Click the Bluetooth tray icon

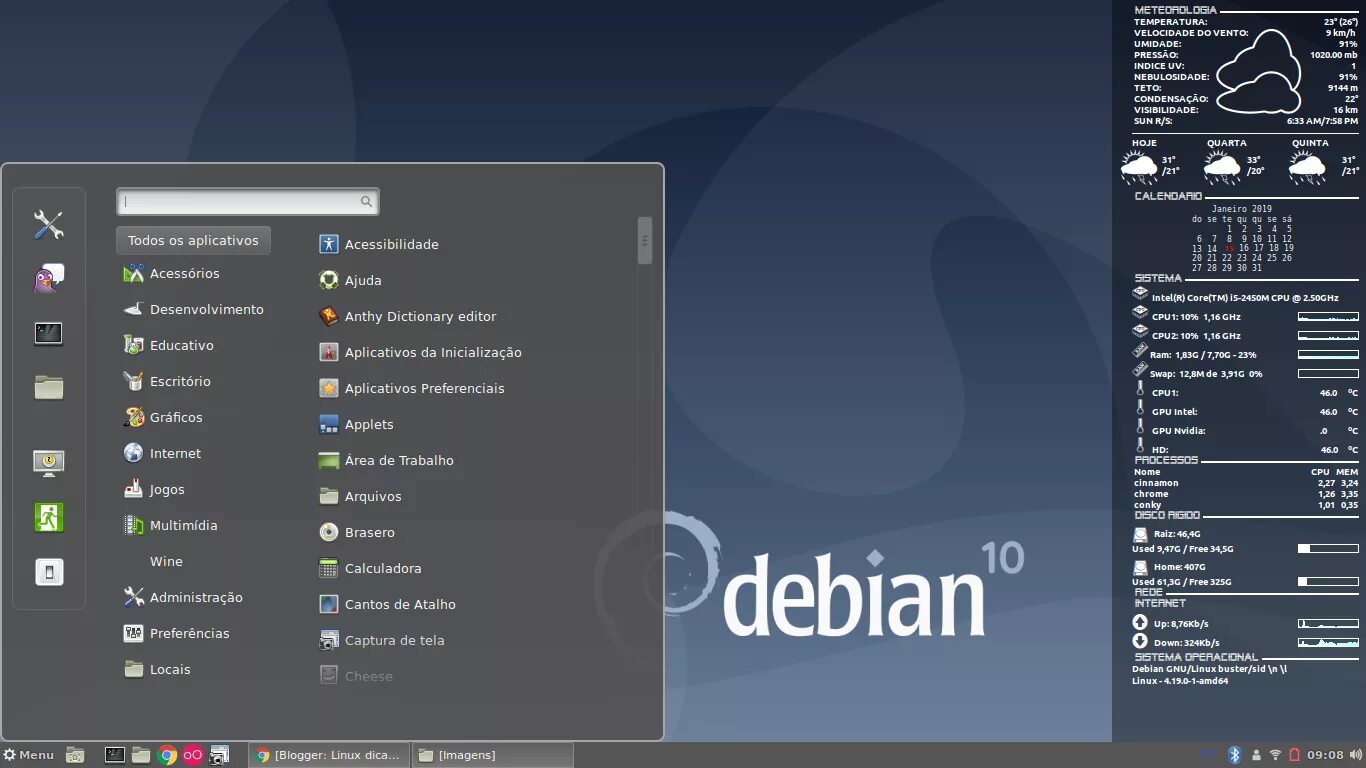click(1235, 755)
